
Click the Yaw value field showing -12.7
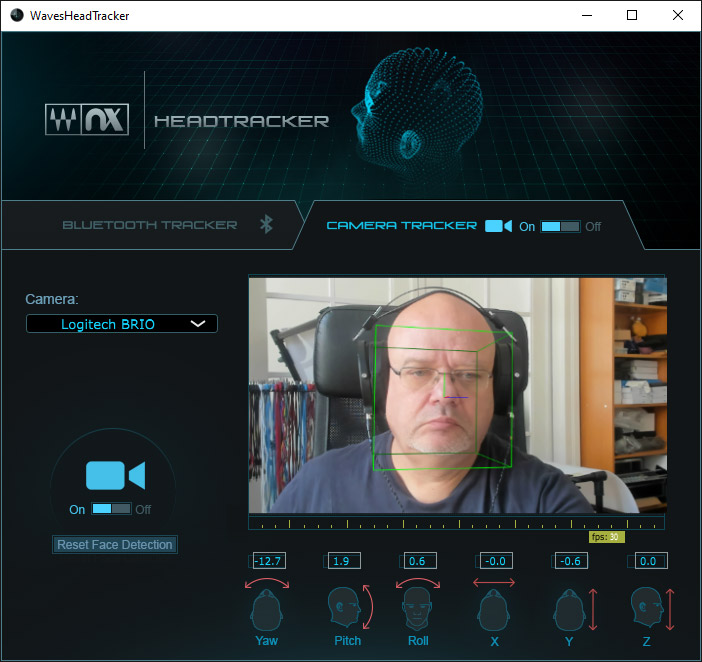(270, 561)
